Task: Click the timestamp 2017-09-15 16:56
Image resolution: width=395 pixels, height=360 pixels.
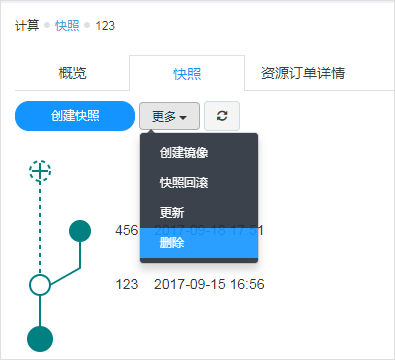Action: tap(209, 284)
